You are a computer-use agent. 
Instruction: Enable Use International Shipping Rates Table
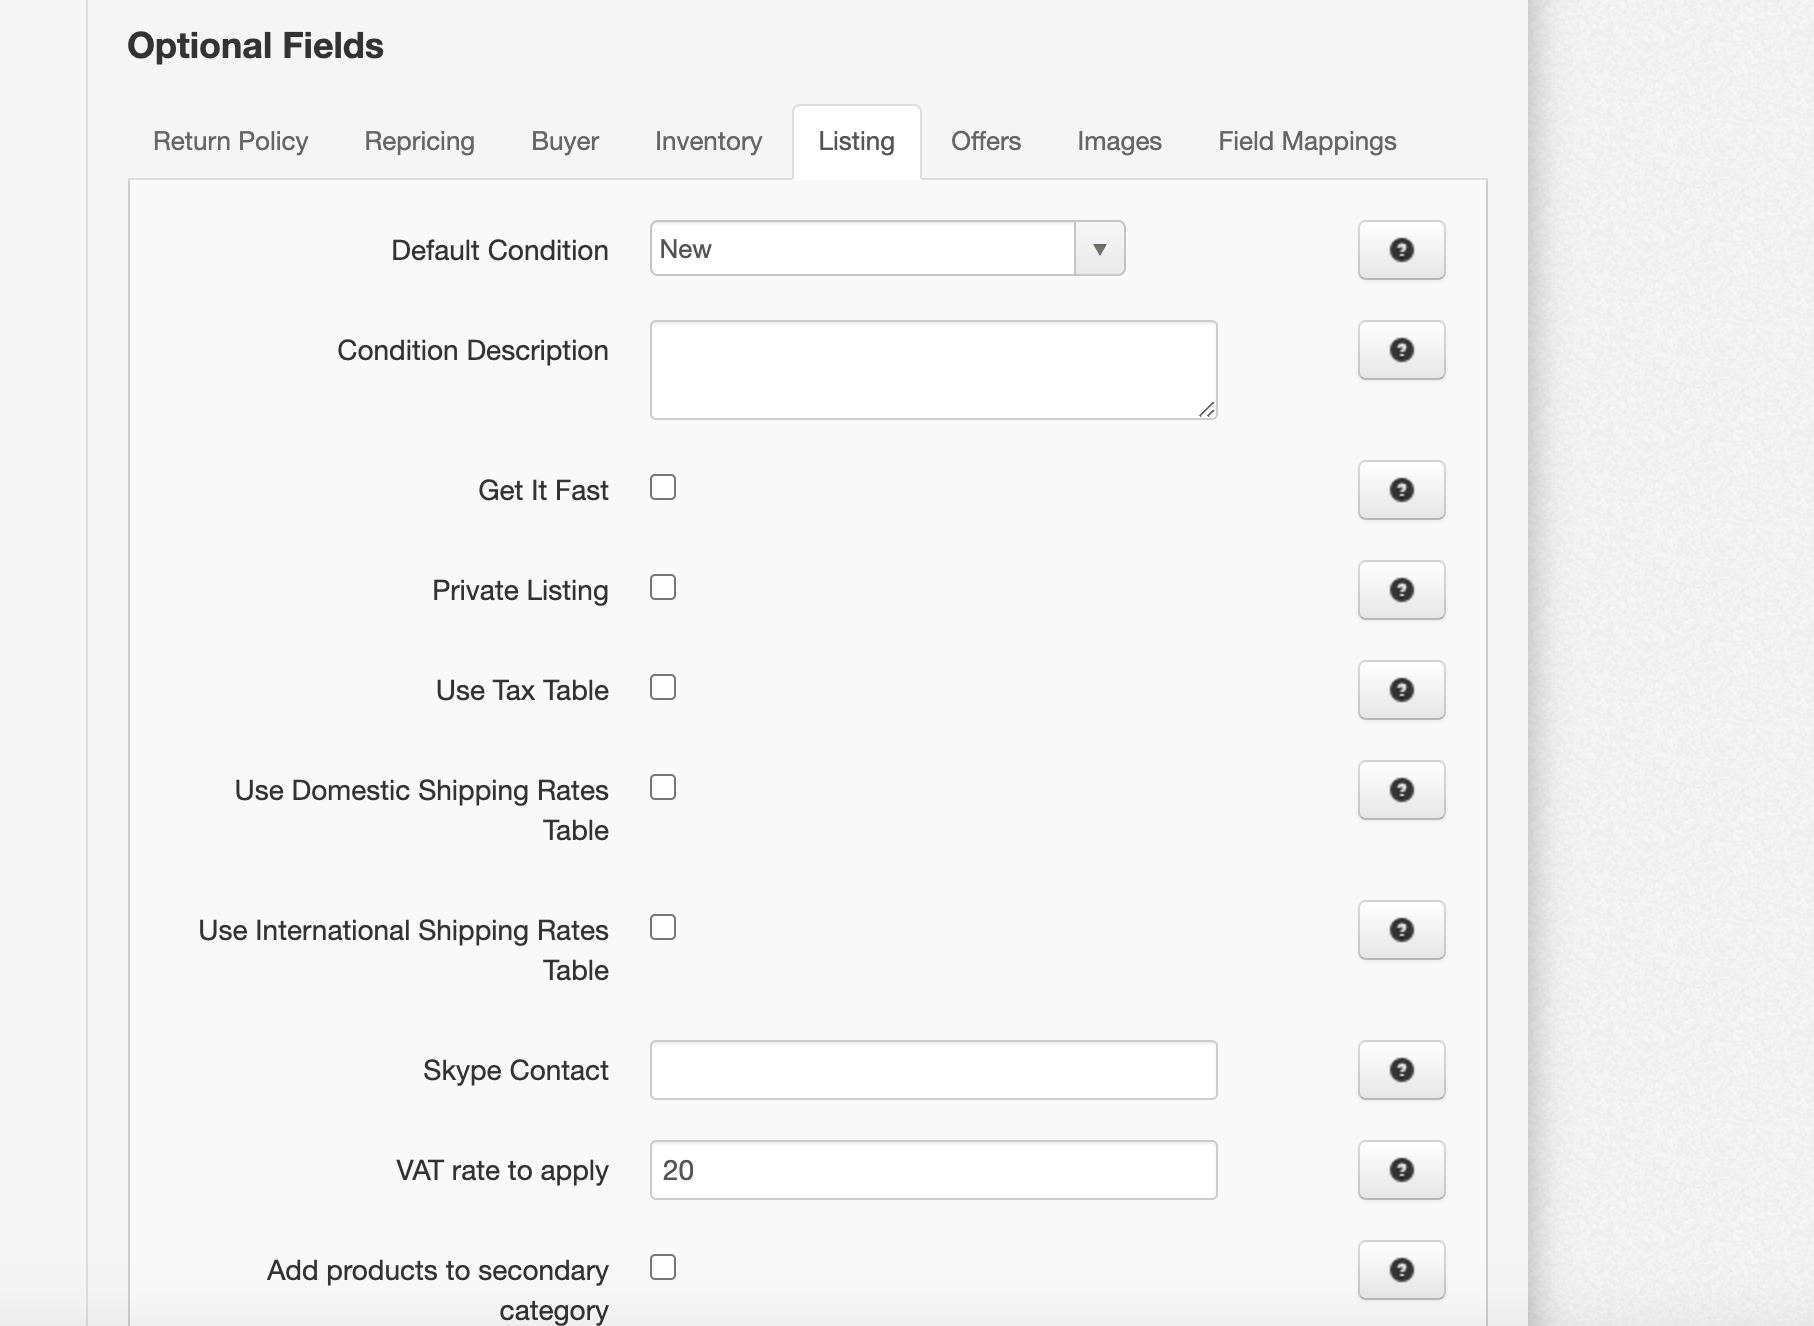pyautogui.click(x=663, y=927)
